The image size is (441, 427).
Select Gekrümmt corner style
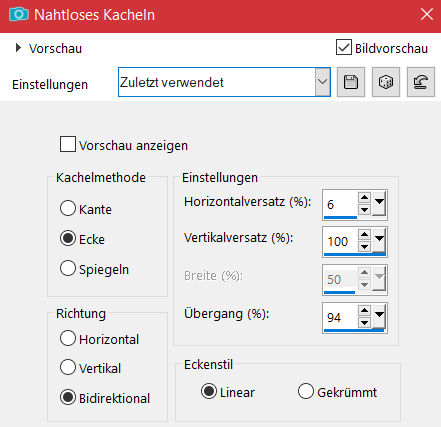(306, 391)
